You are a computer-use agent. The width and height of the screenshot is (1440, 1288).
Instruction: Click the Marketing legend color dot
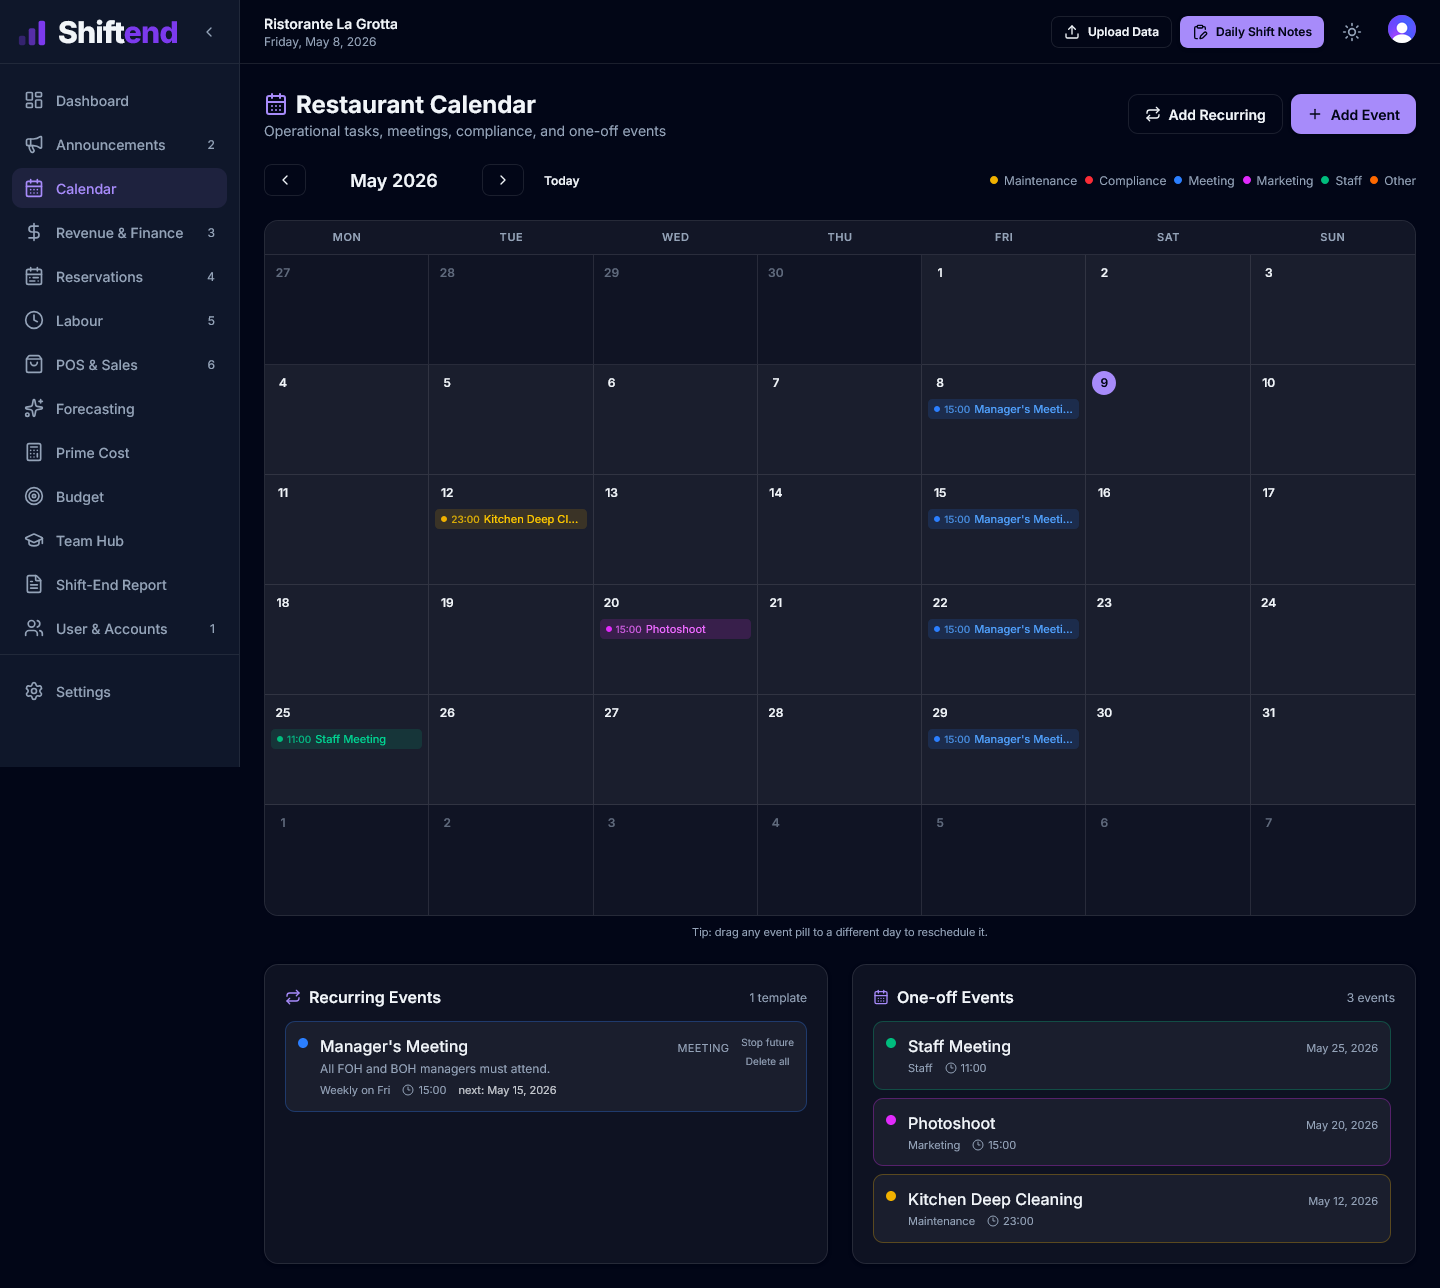coord(1247,180)
